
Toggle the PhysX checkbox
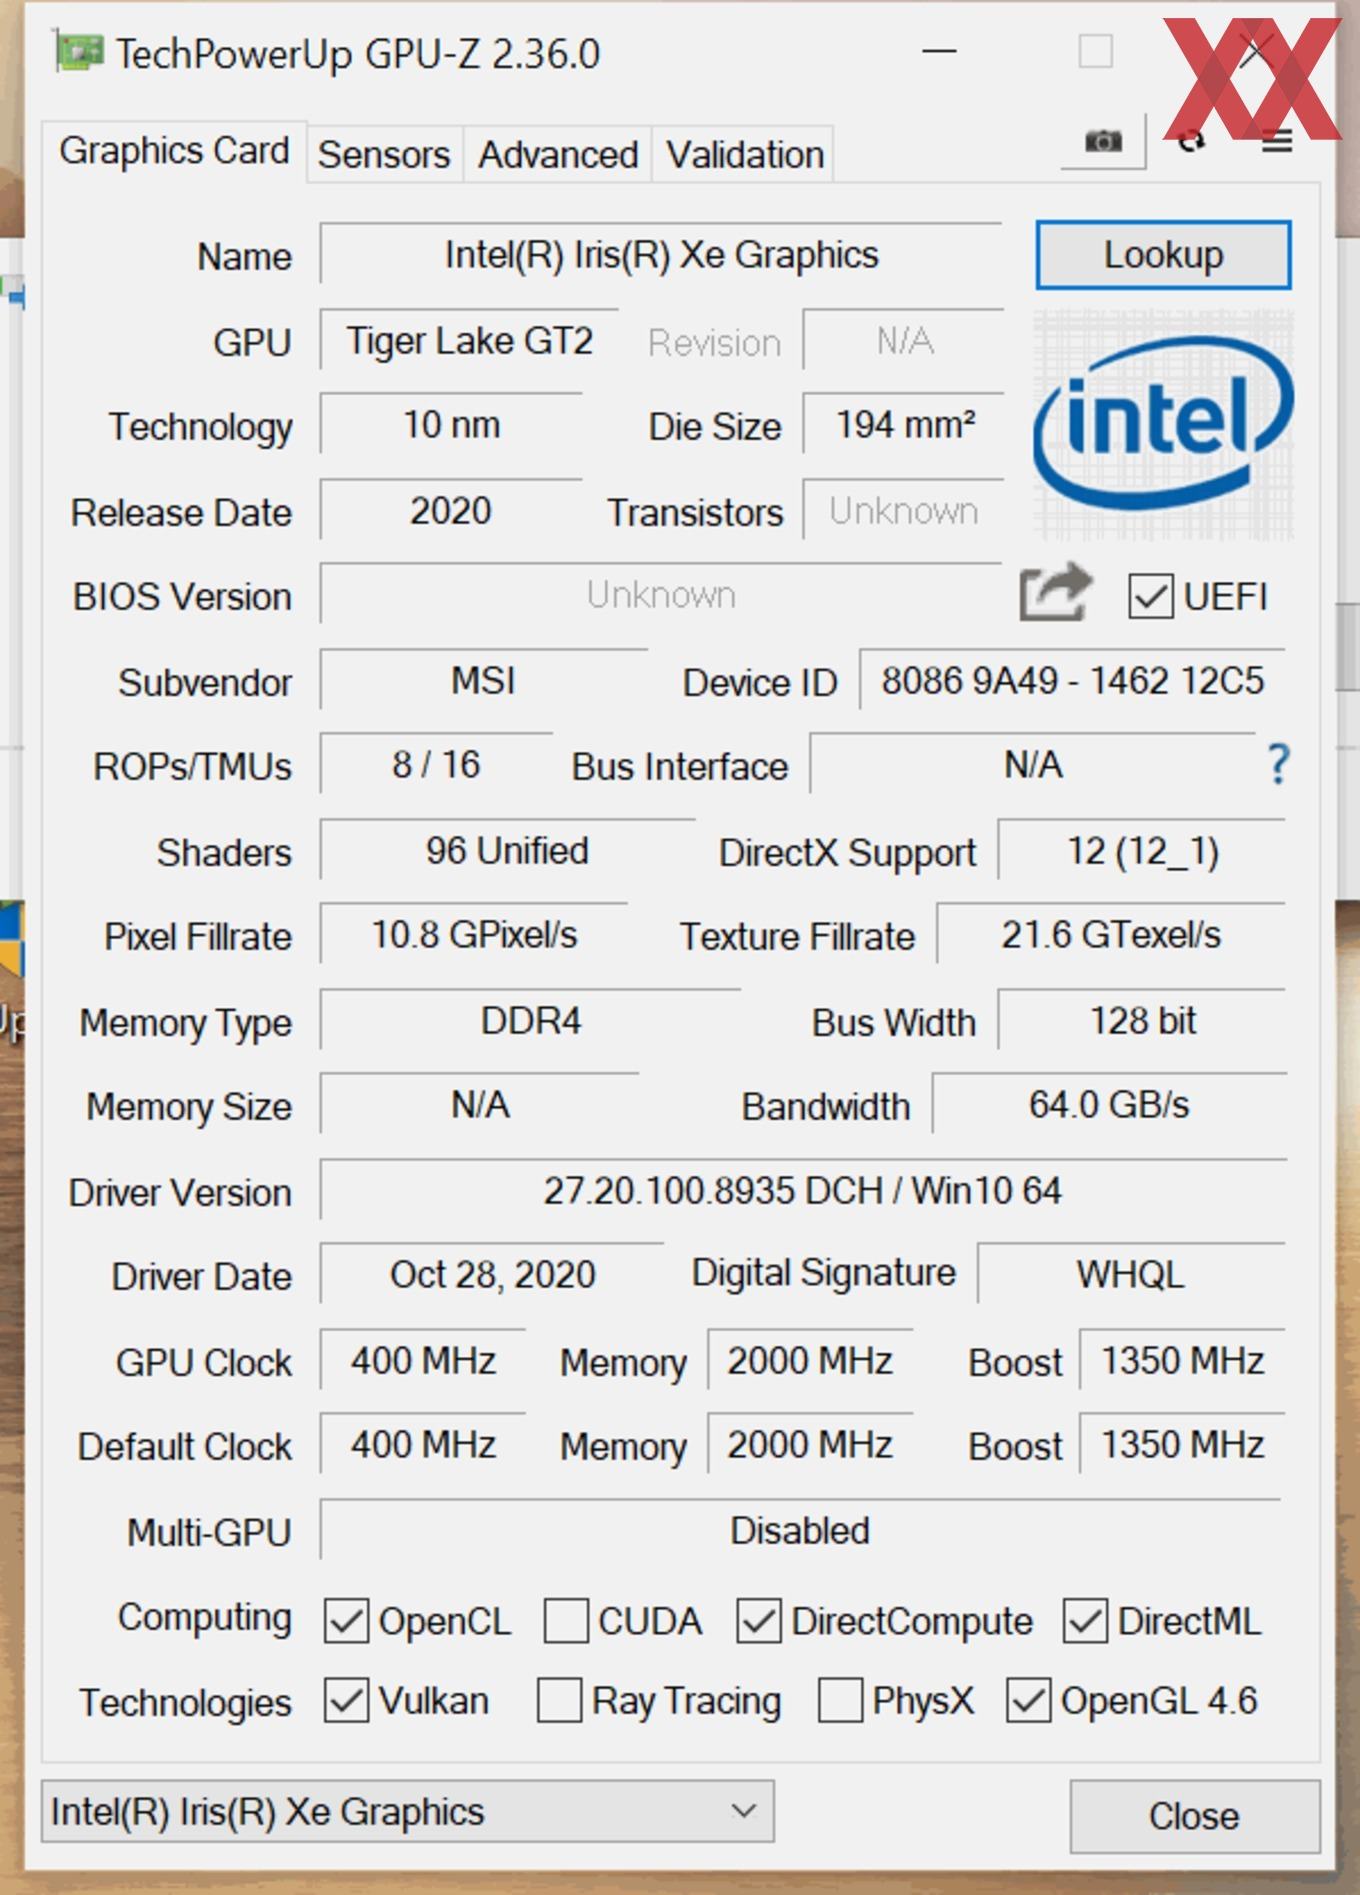[x=840, y=1701]
